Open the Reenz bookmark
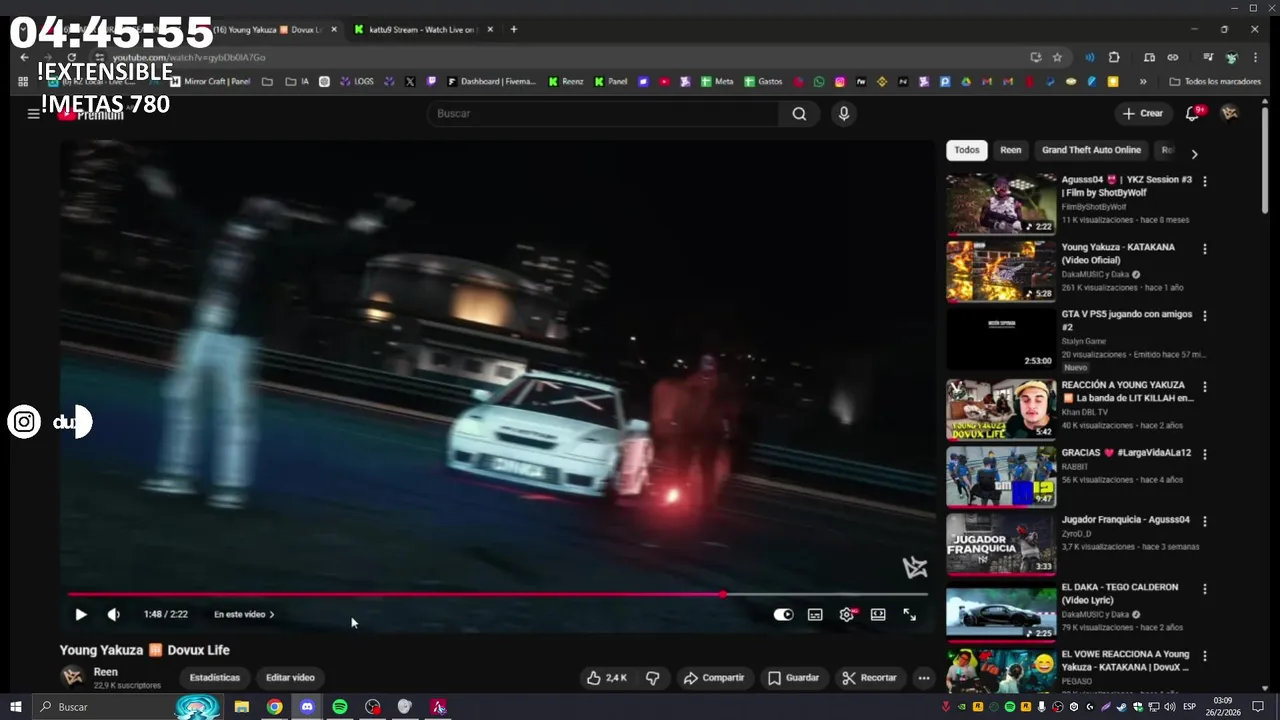The image size is (1280, 720). click(x=566, y=82)
